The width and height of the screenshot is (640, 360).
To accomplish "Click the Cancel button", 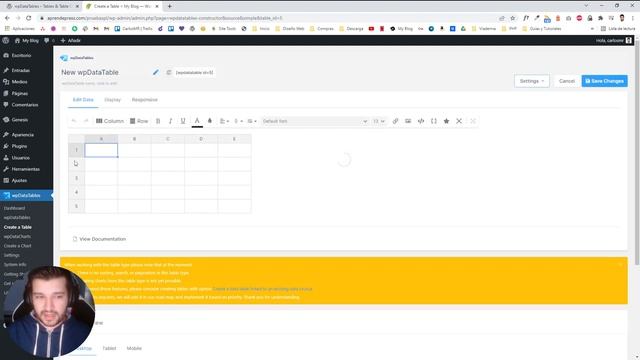I will click(x=567, y=81).
